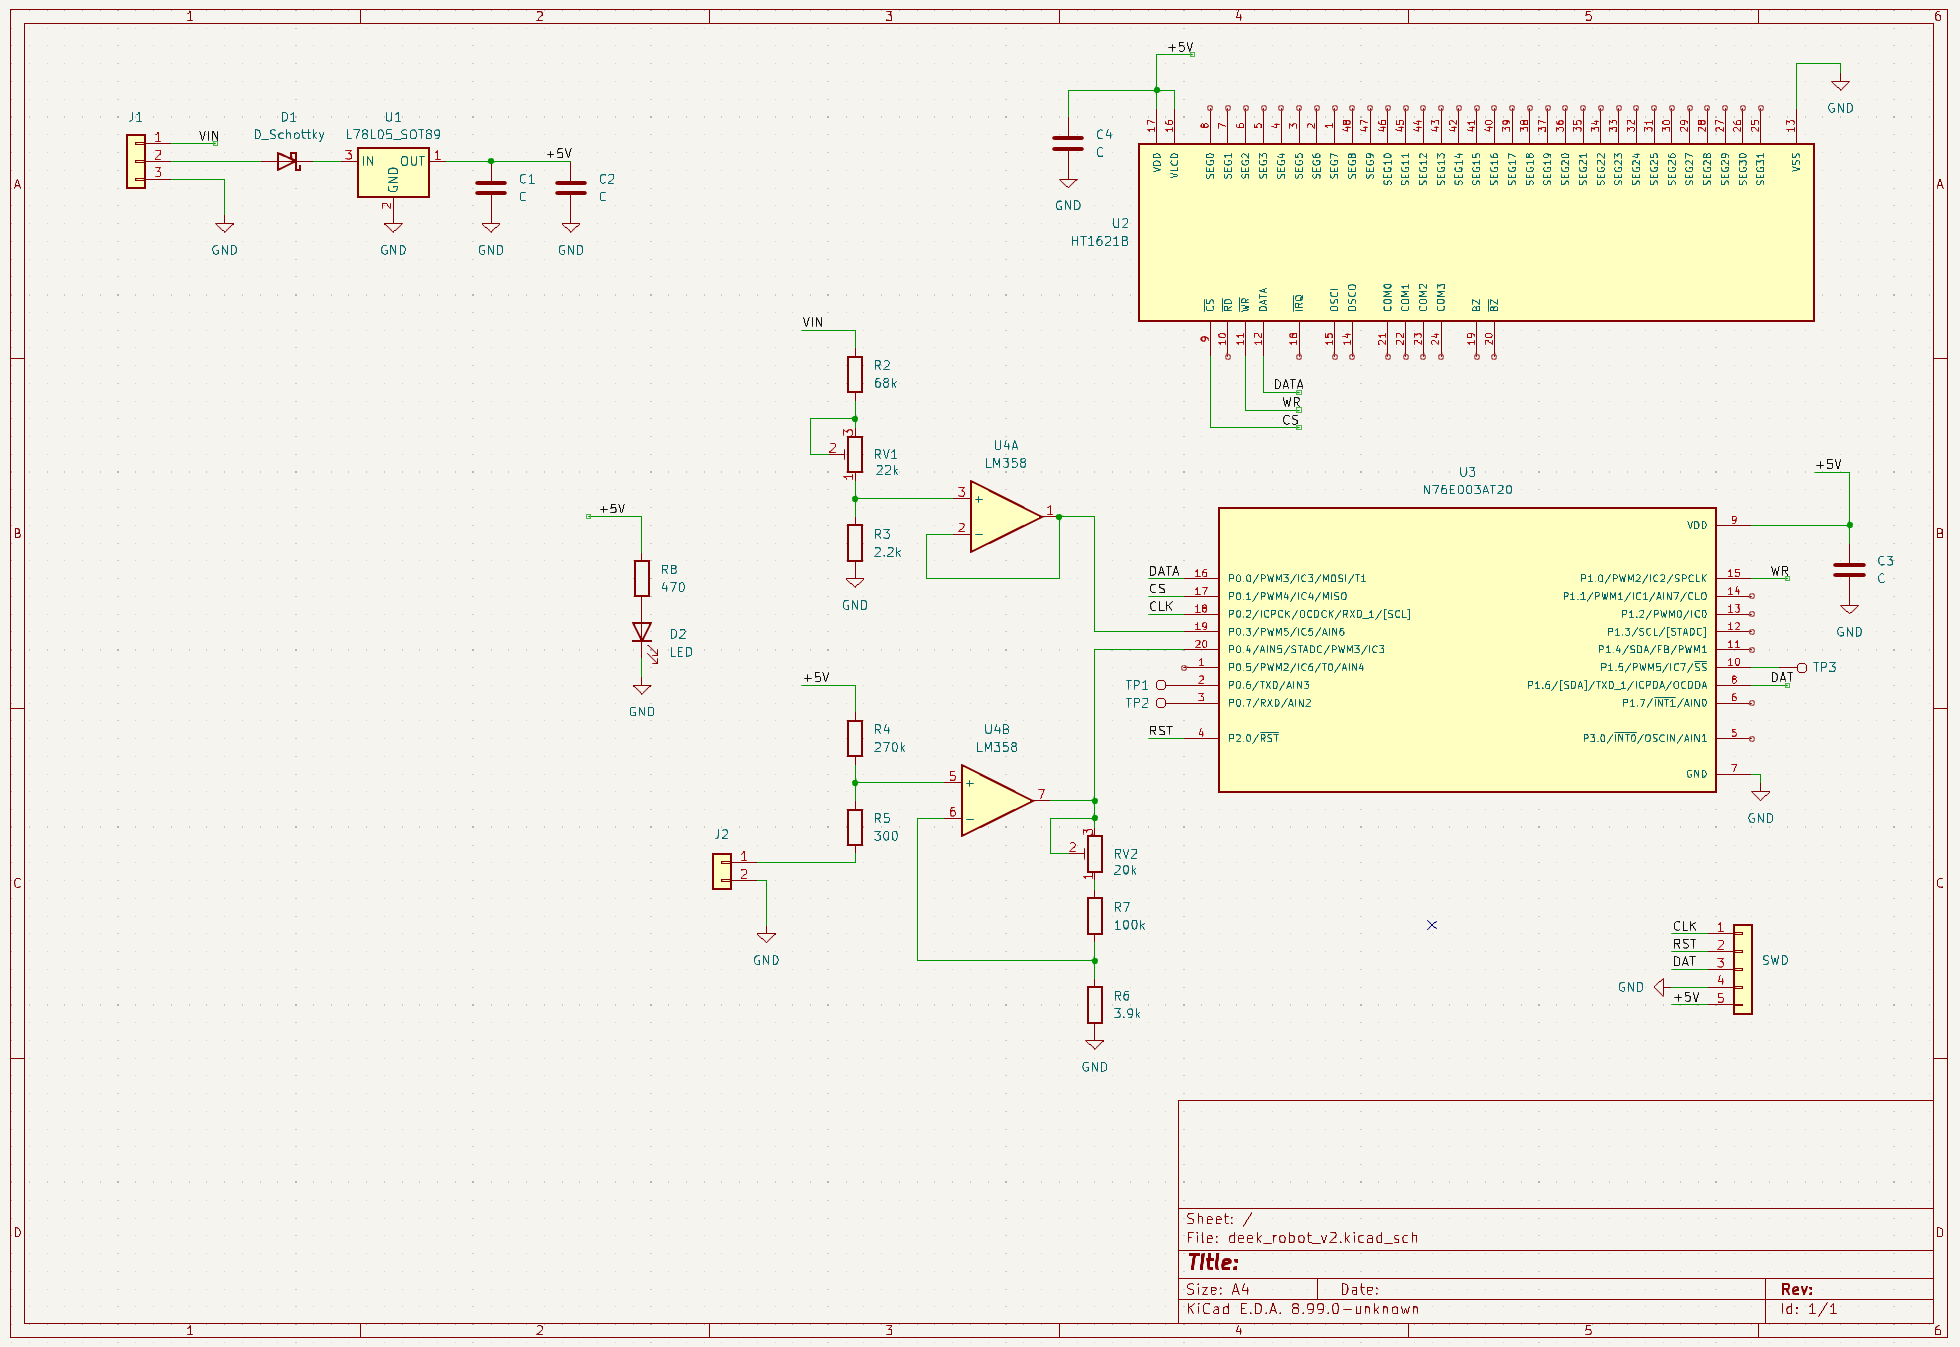Select the DAT net label at U3 pin 8
The width and height of the screenshot is (1960, 1347).
click(x=1782, y=677)
